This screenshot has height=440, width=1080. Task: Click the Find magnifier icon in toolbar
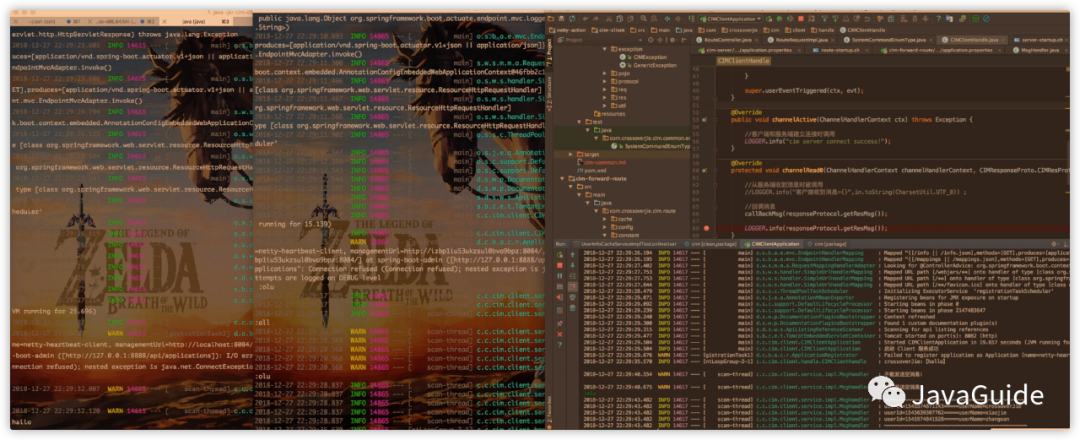tap(643, 19)
